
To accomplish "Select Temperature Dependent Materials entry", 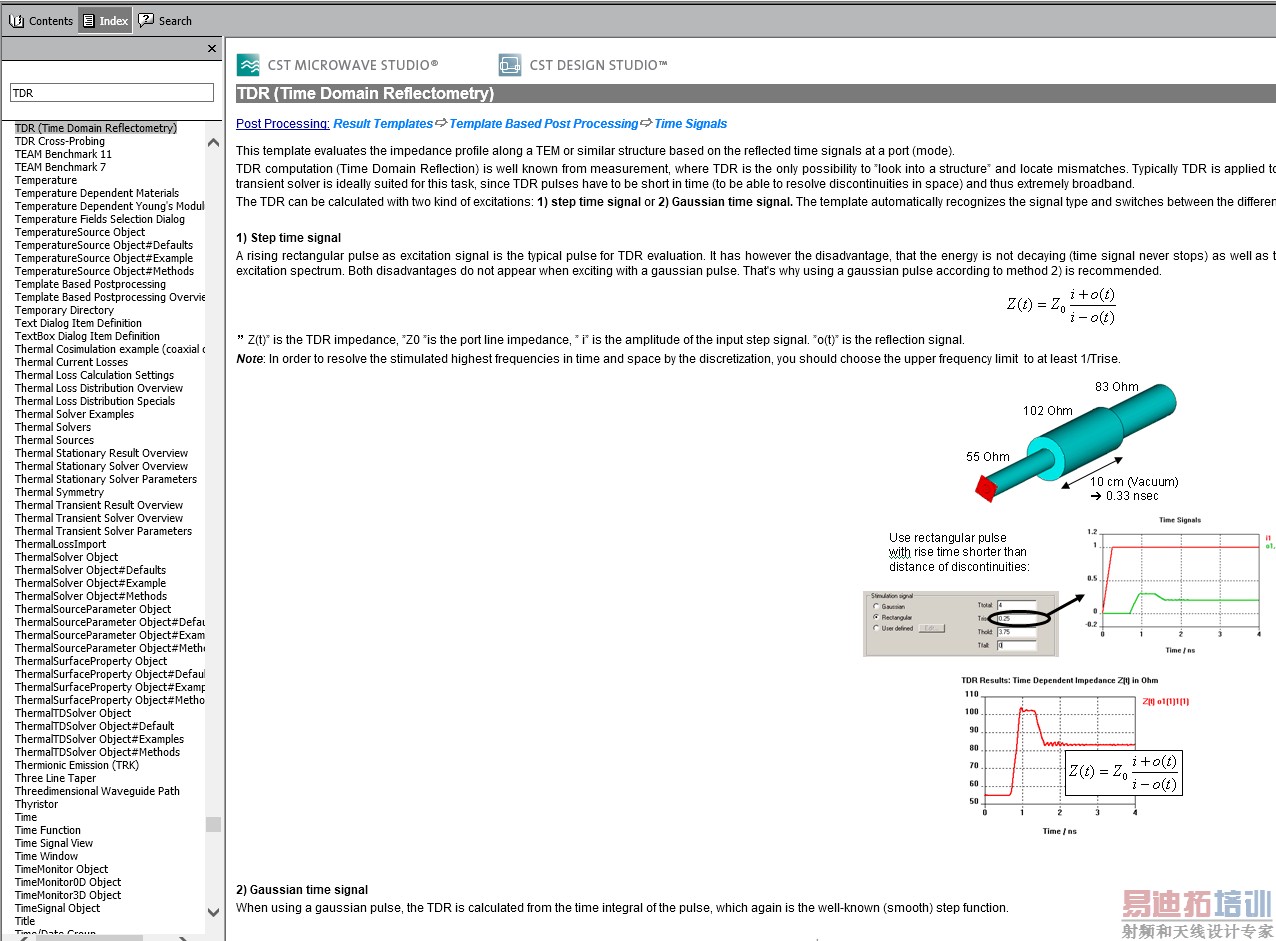I will pyautogui.click(x=97, y=193).
